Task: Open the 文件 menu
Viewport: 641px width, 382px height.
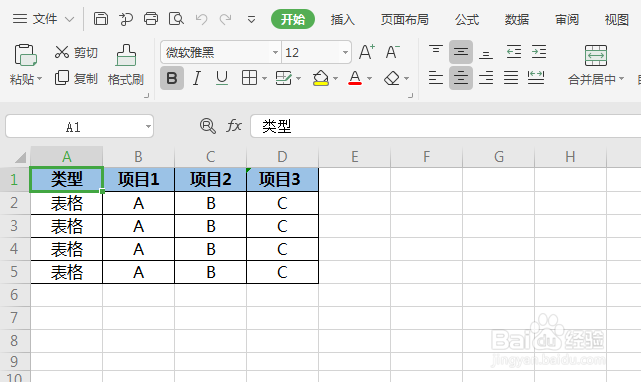Action: pos(45,19)
